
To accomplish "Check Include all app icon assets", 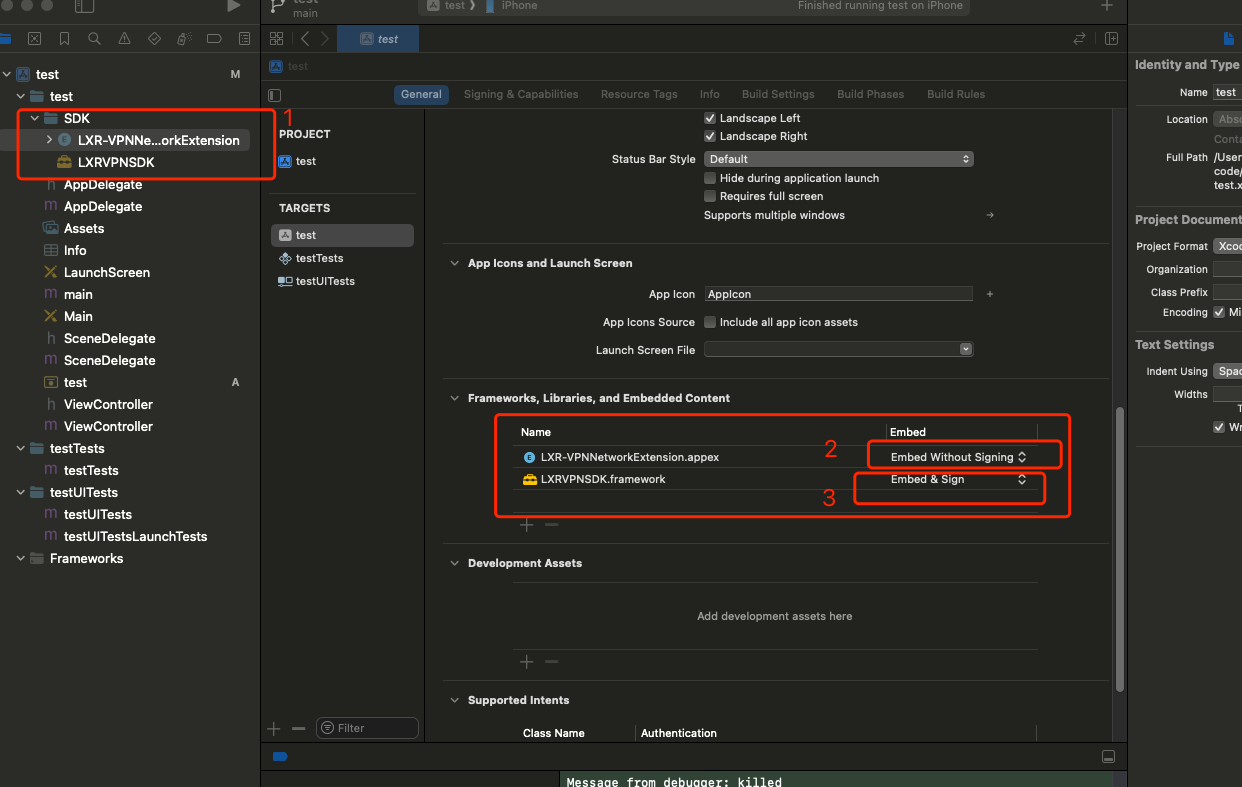I will point(710,322).
